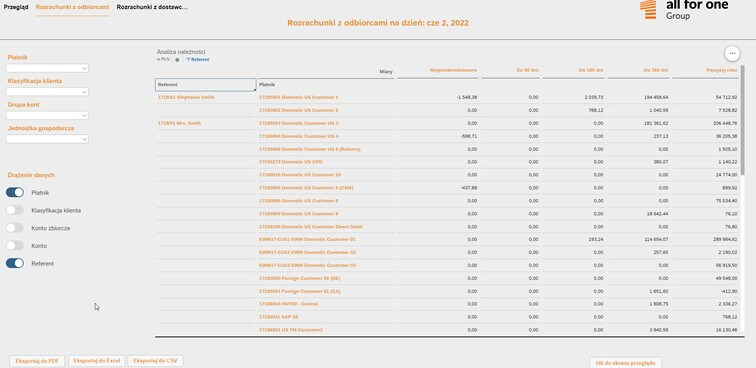This screenshot has width=756, height=368.
Task: Select 17100002 Domestic US Customer 2
Action: point(298,110)
